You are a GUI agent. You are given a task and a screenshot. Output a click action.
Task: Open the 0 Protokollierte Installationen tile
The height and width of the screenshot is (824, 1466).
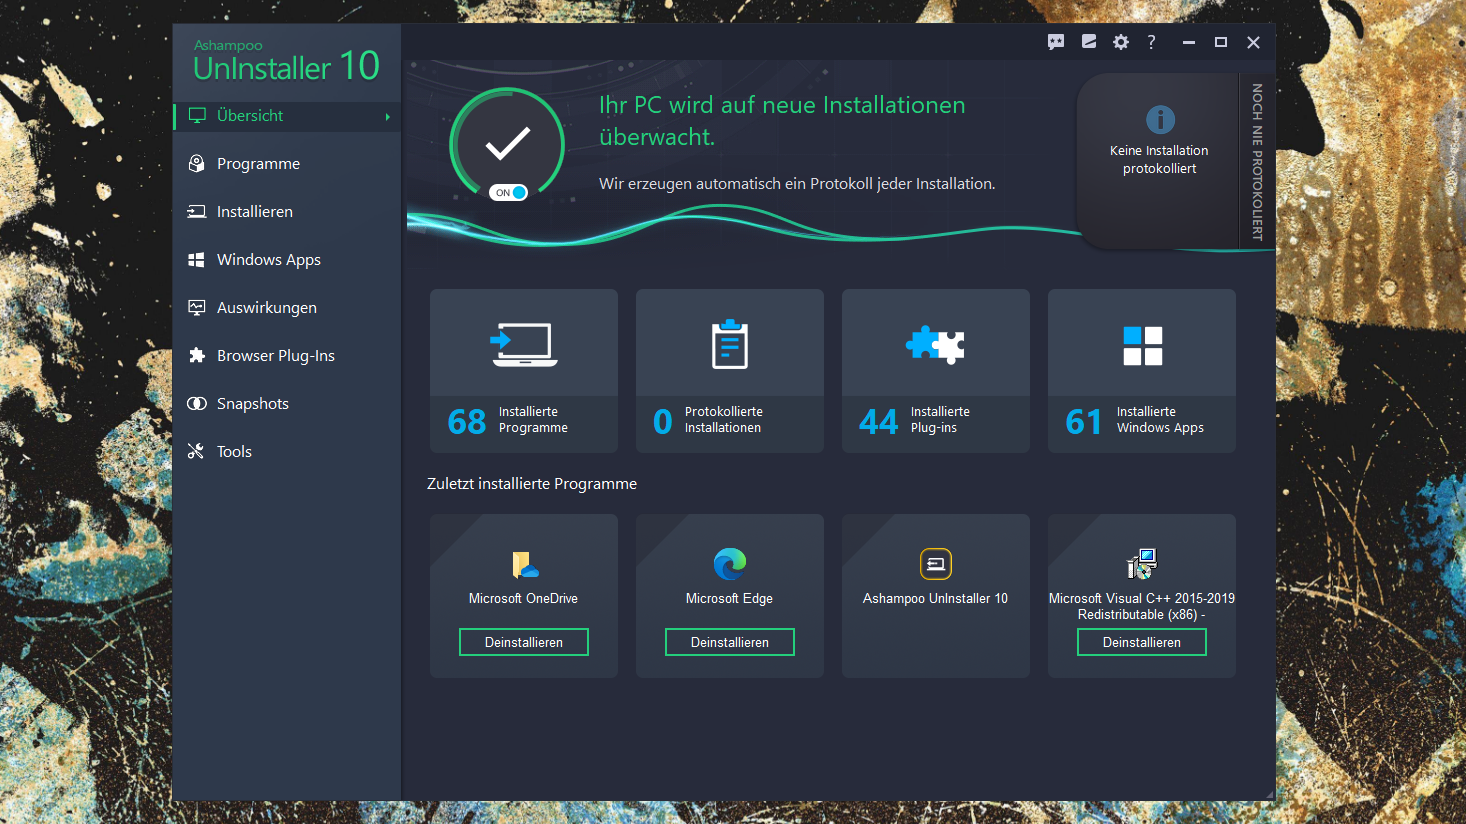[730, 371]
